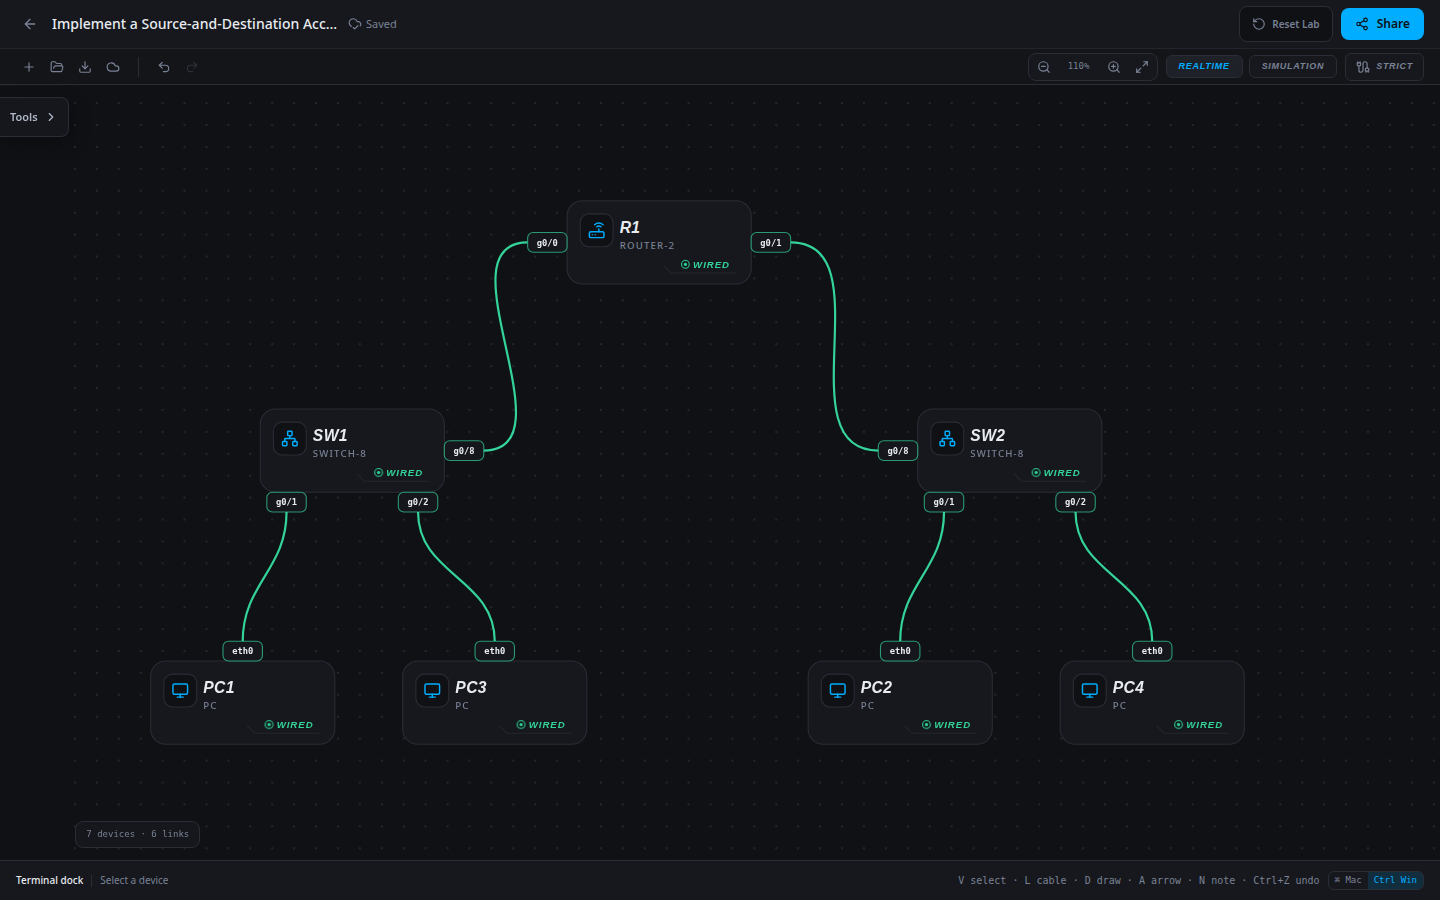Screen dimensions: 1440x900
Task: Click the 7 devices 6 links counter
Action: coord(137,834)
